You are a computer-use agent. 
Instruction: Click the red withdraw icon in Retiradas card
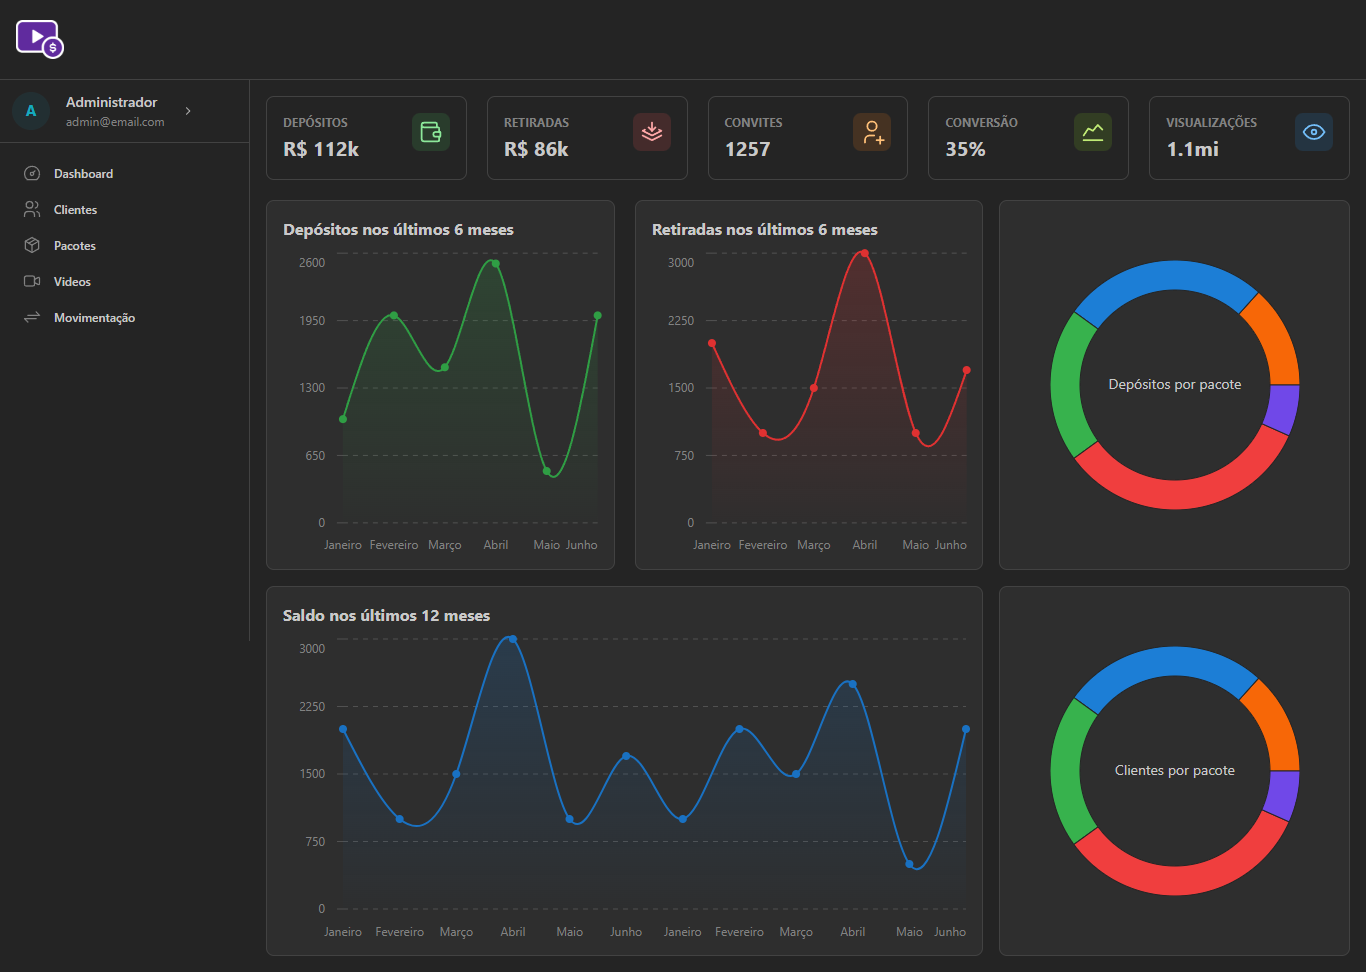click(652, 132)
